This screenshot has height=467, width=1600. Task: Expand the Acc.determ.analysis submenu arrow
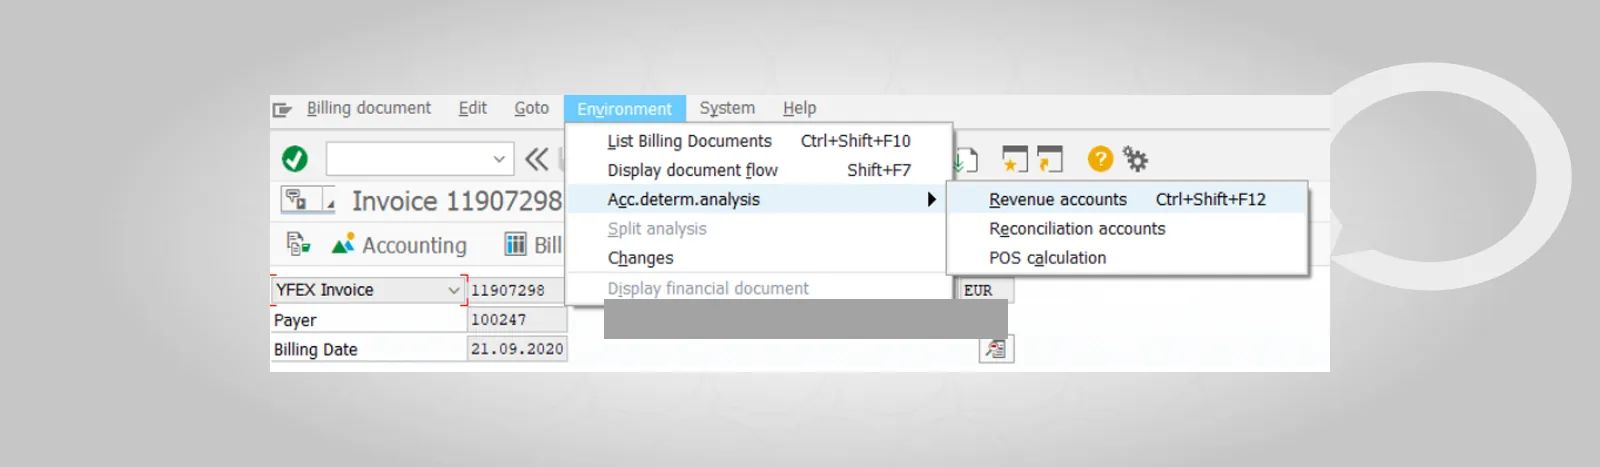[x=931, y=199]
